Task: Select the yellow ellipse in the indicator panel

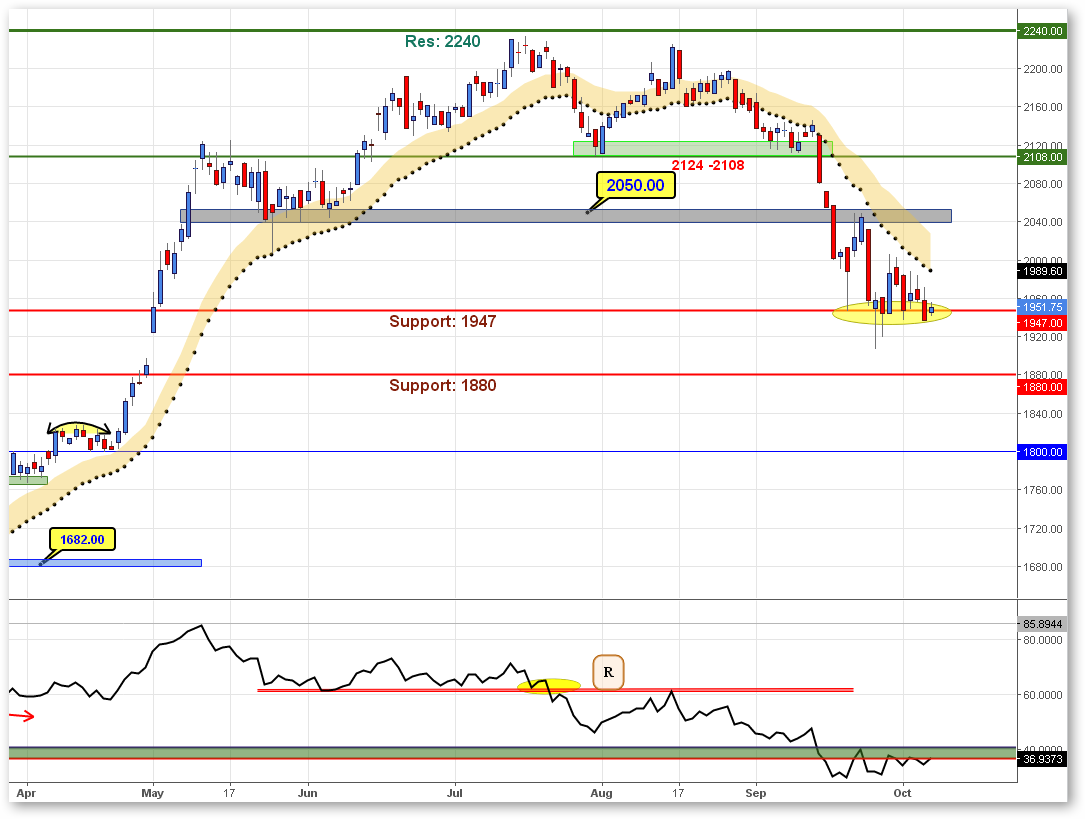Action: [549, 685]
